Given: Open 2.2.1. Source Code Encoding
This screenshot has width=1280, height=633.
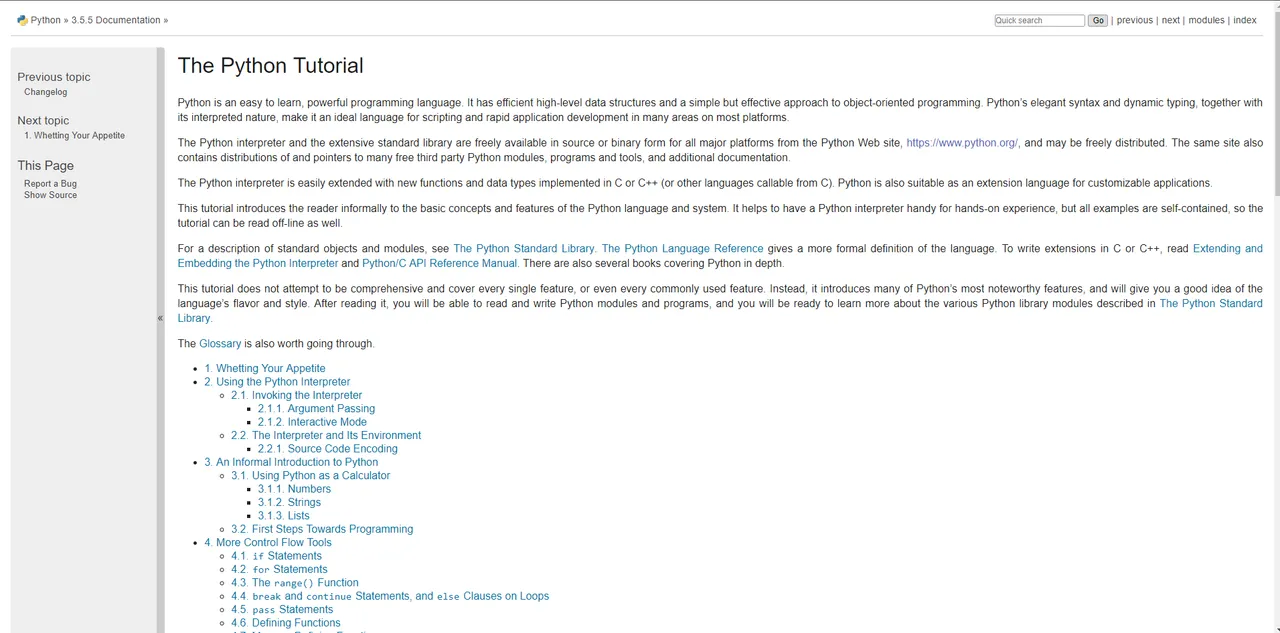Looking at the screenshot, I should [327, 449].
